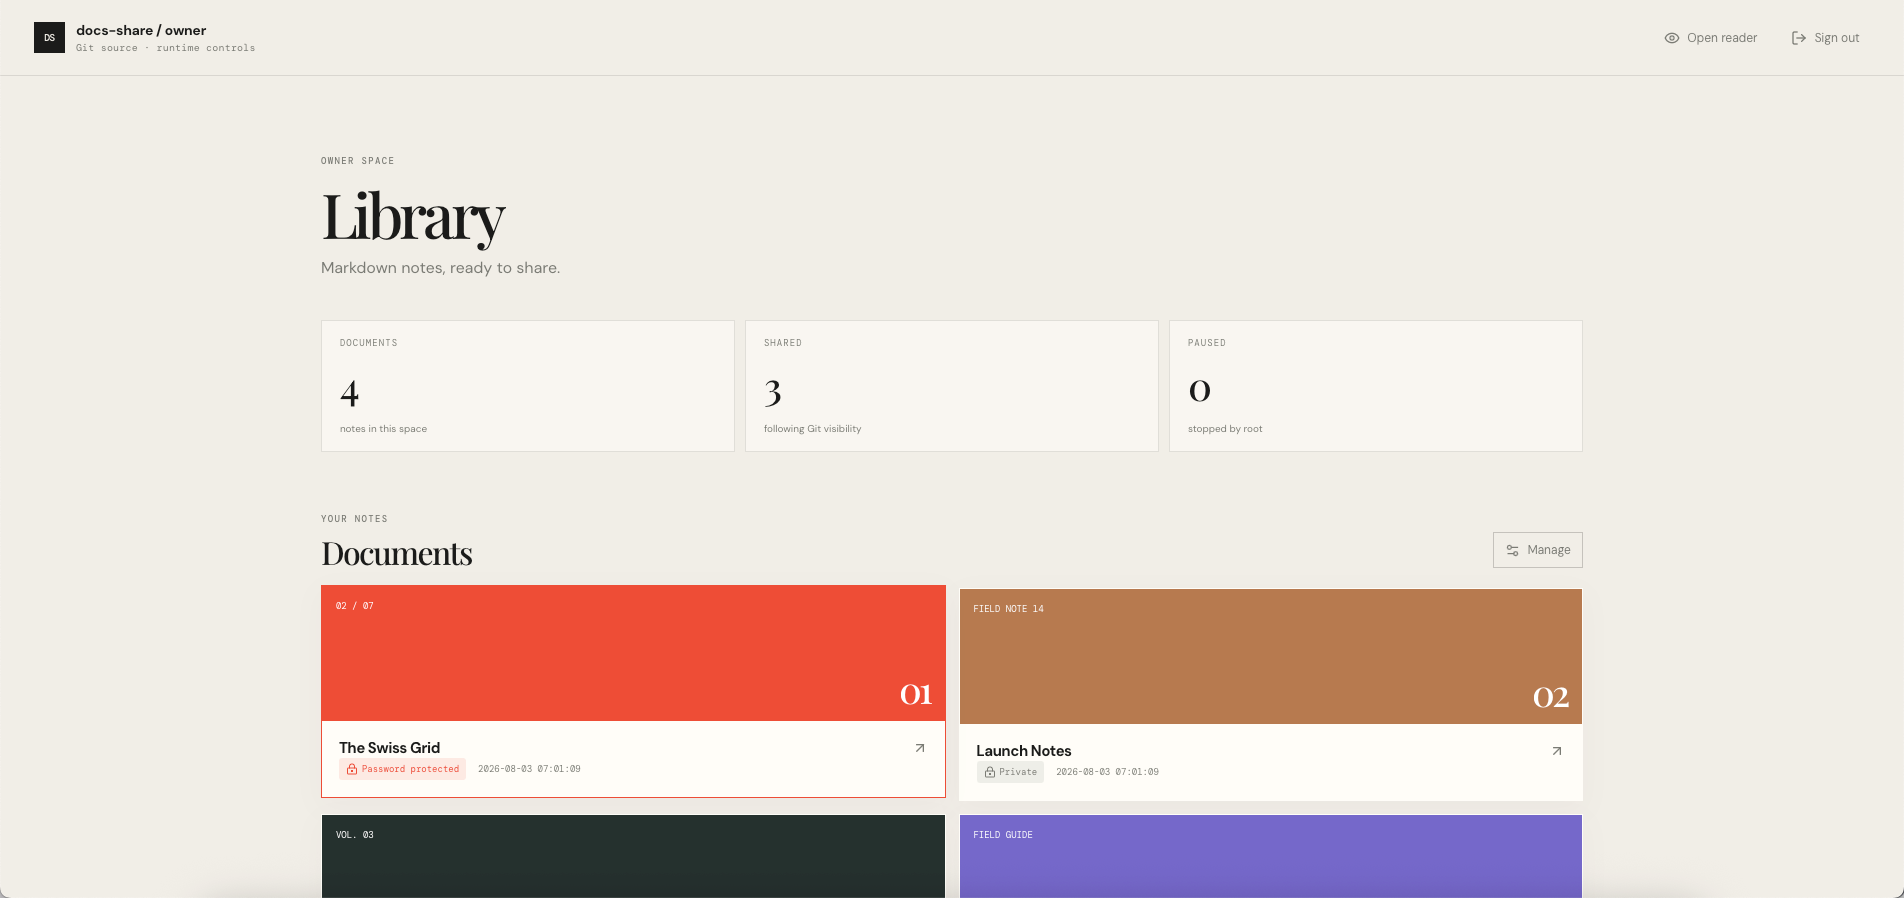Click the large 01 number on red cover
The image size is (1904, 898).
pyautogui.click(x=916, y=694)
